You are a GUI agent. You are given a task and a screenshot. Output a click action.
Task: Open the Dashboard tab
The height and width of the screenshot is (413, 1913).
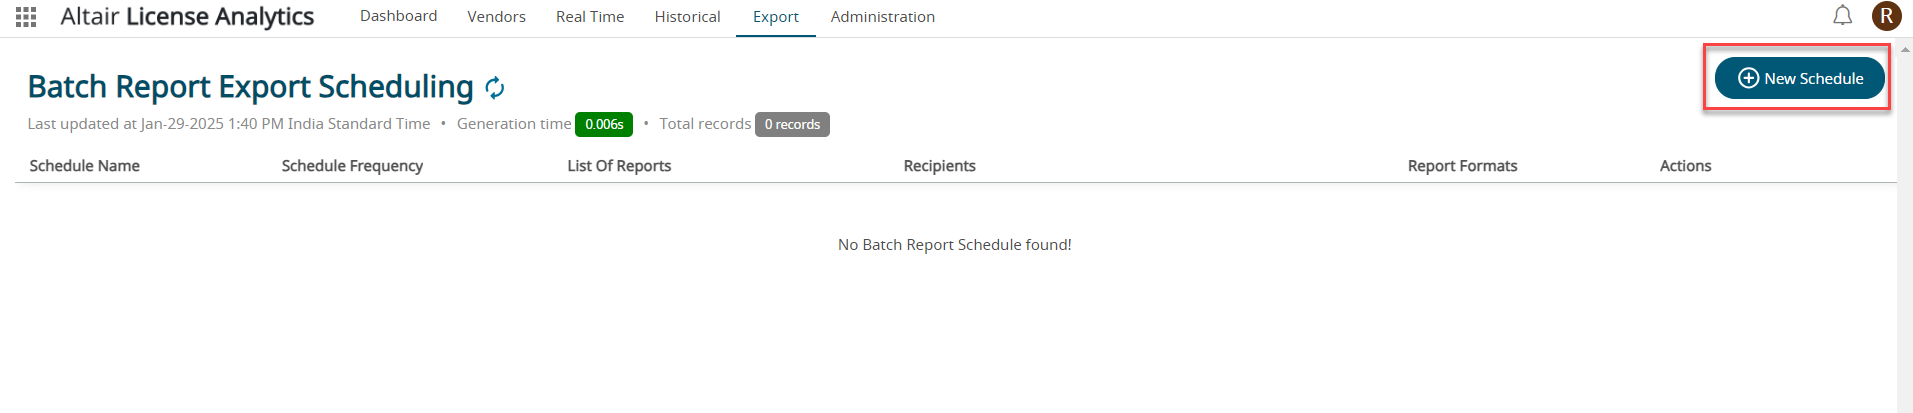point(398,17)
